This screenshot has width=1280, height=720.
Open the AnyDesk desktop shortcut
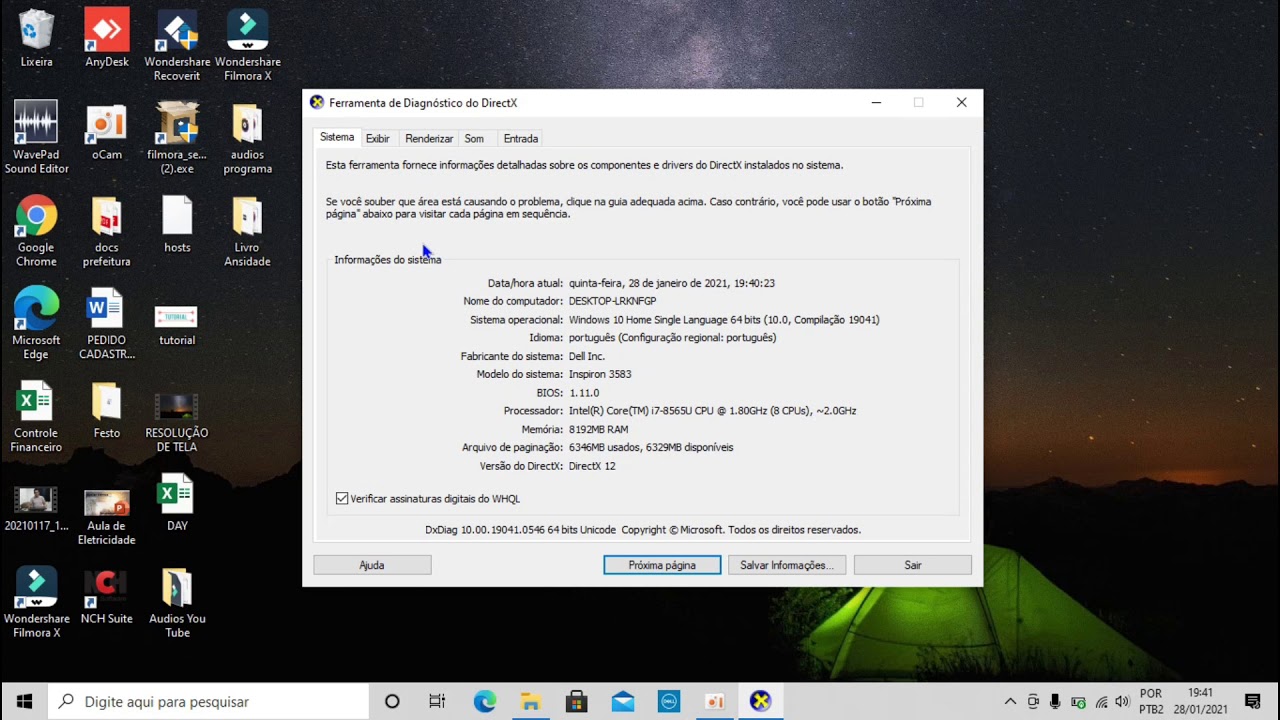click(x=106, y=39)
